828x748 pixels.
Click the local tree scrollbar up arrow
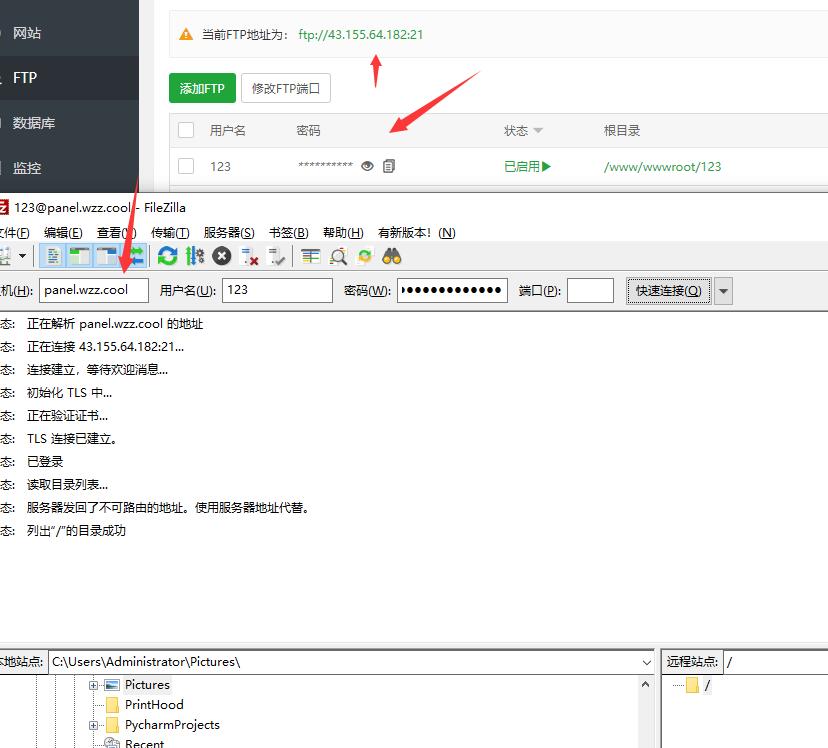(x=645, y=685)
